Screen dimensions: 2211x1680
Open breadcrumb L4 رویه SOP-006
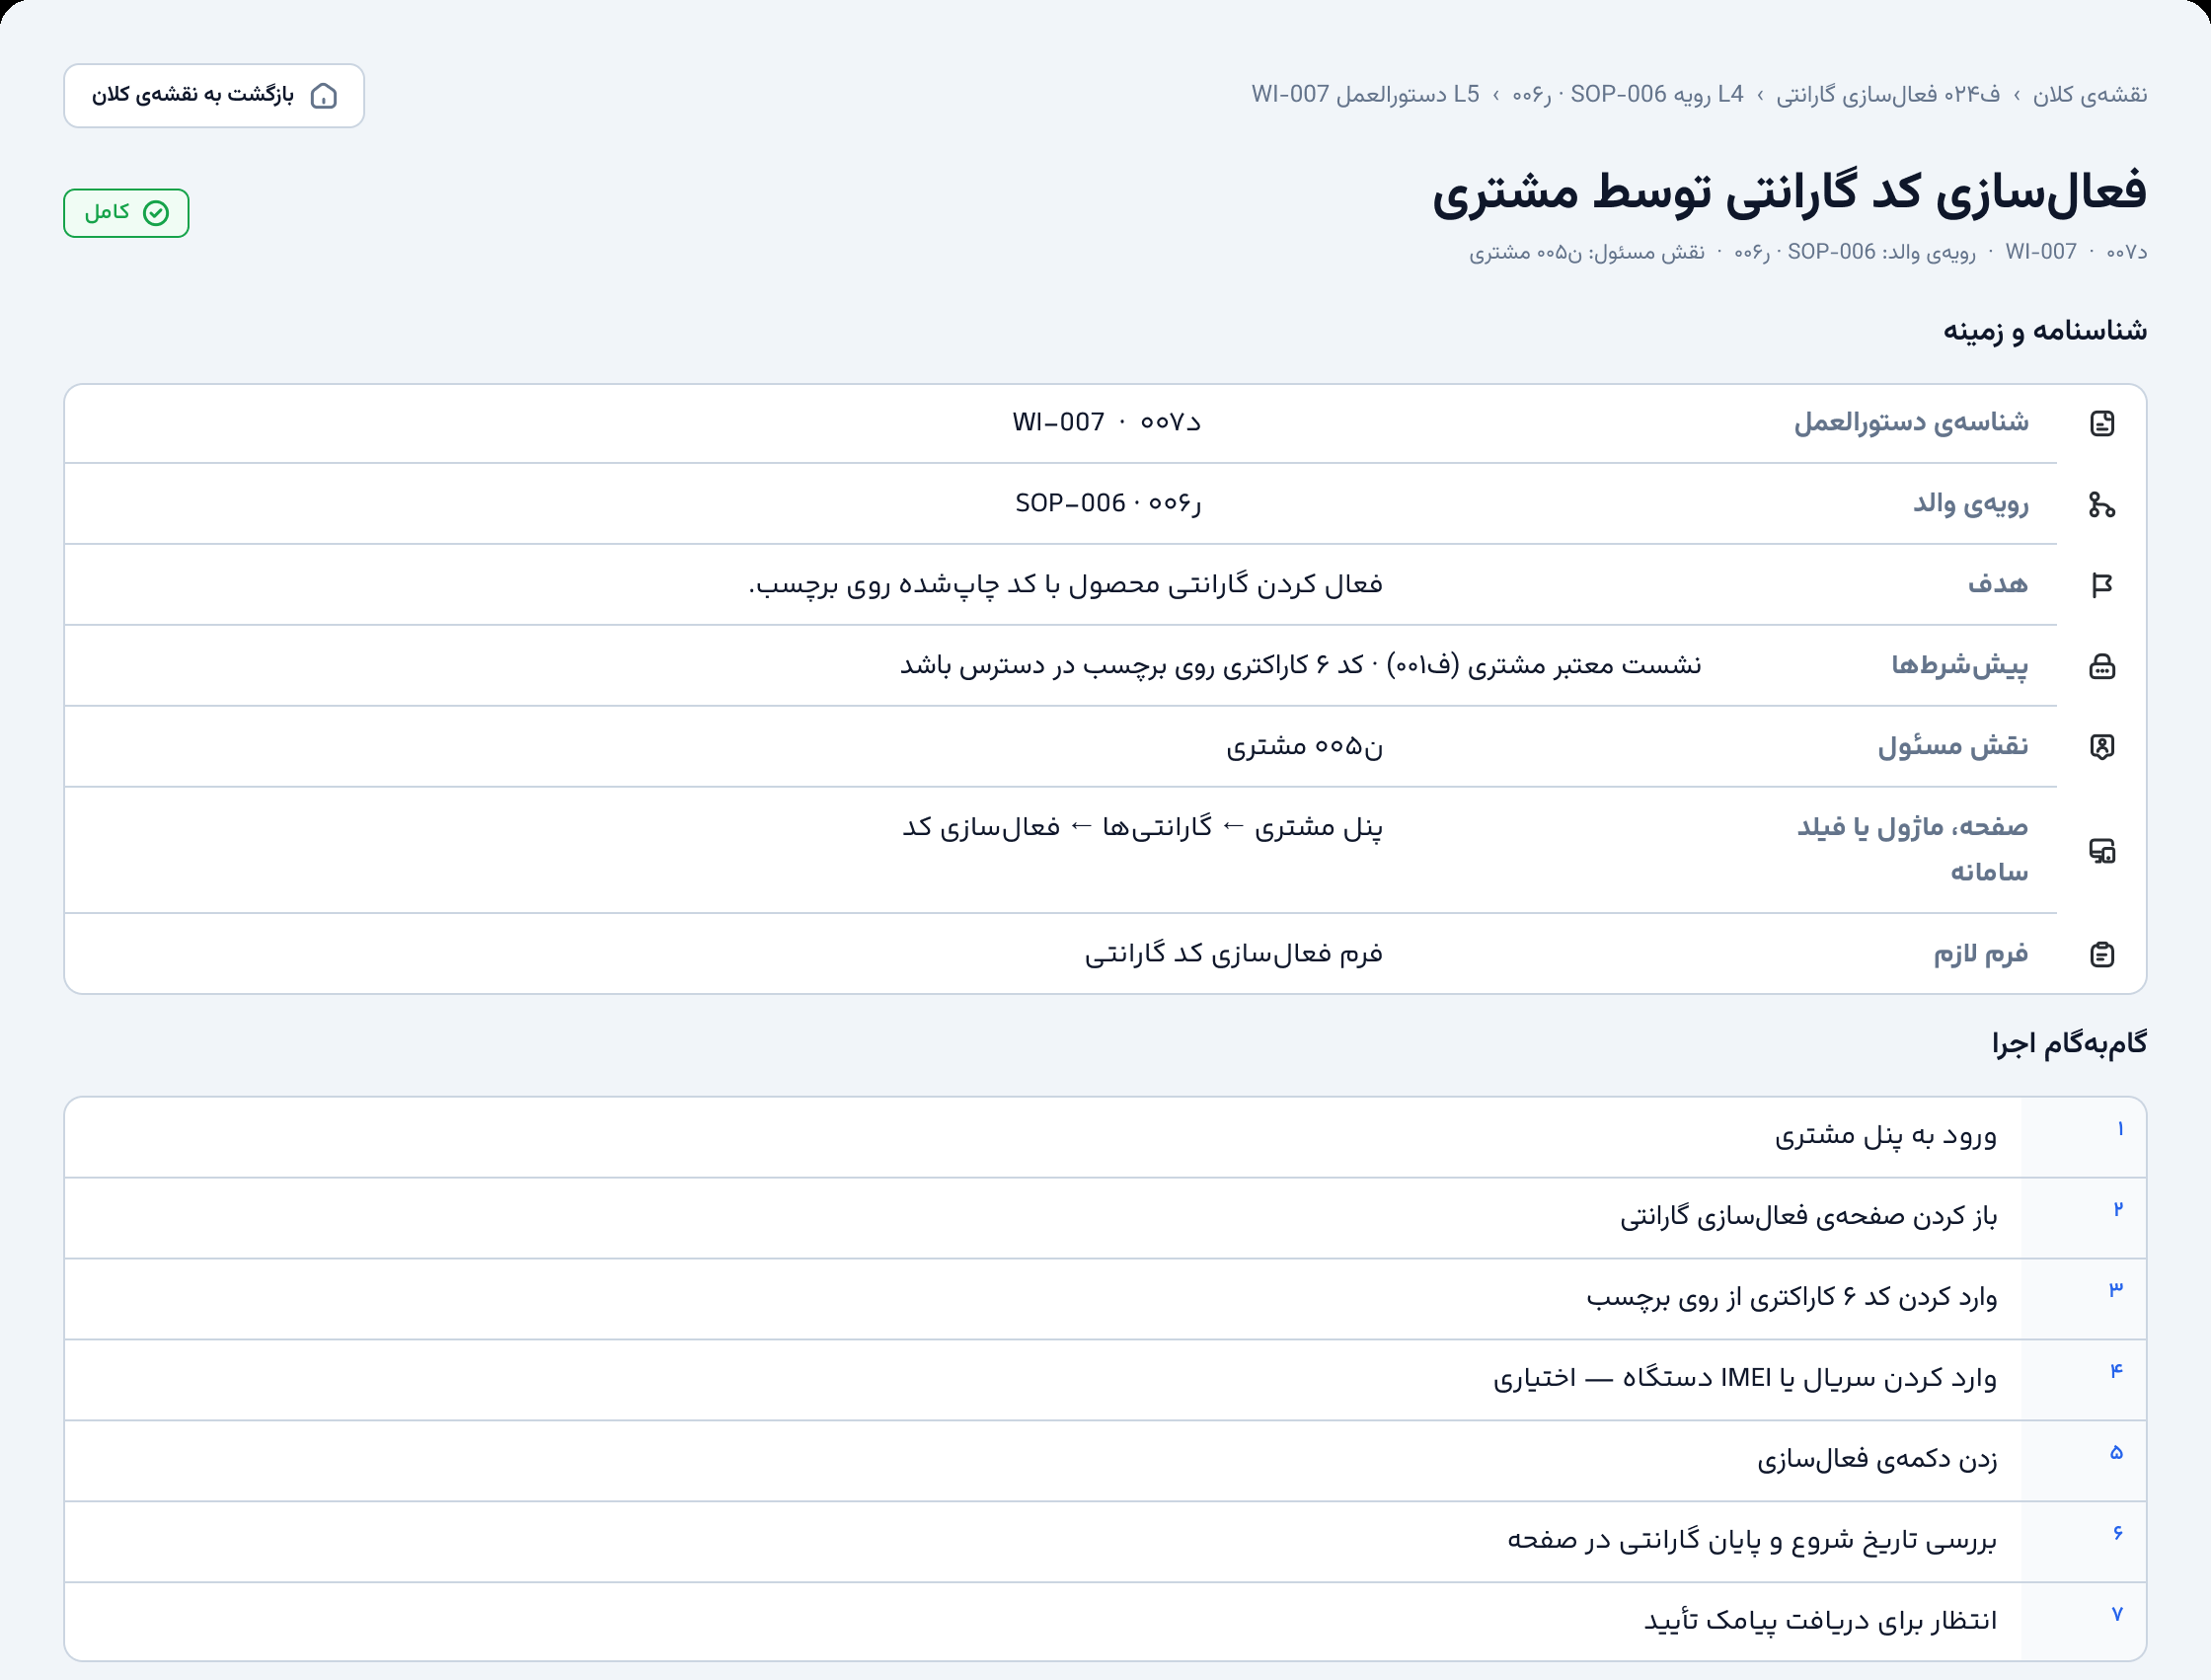click(1628, 95)
